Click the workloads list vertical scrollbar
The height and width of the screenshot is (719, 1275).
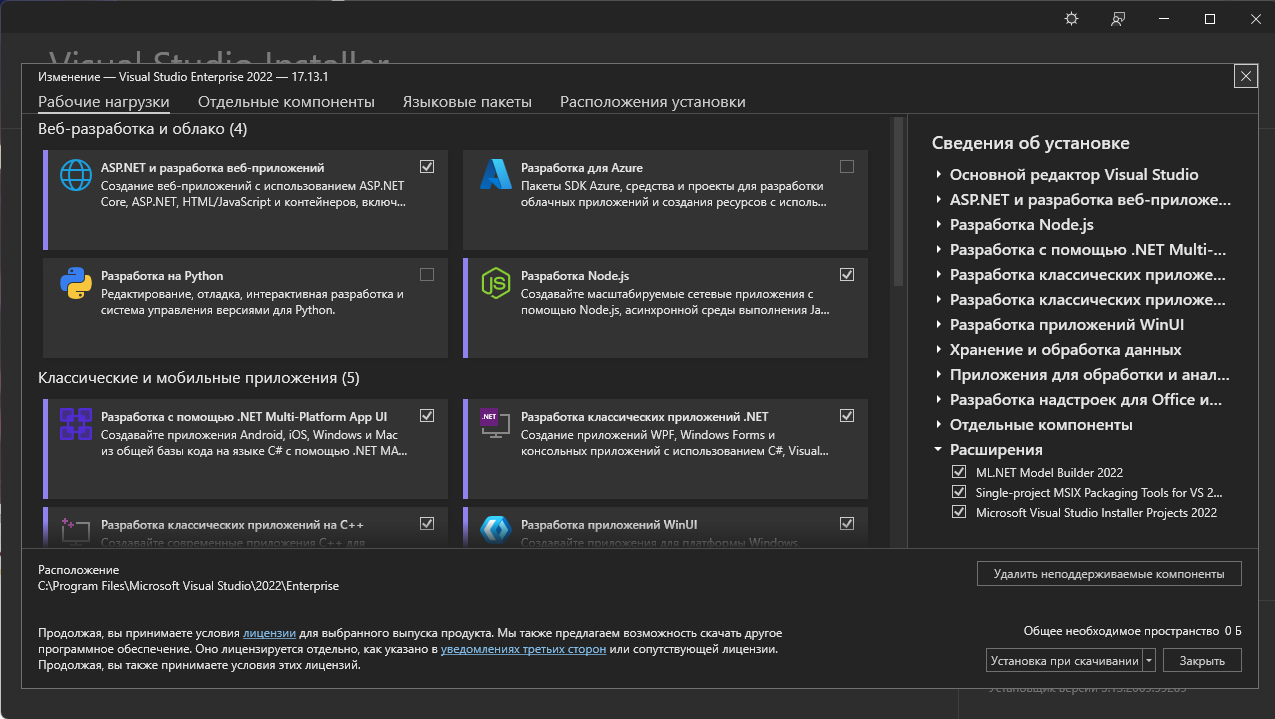897,200
